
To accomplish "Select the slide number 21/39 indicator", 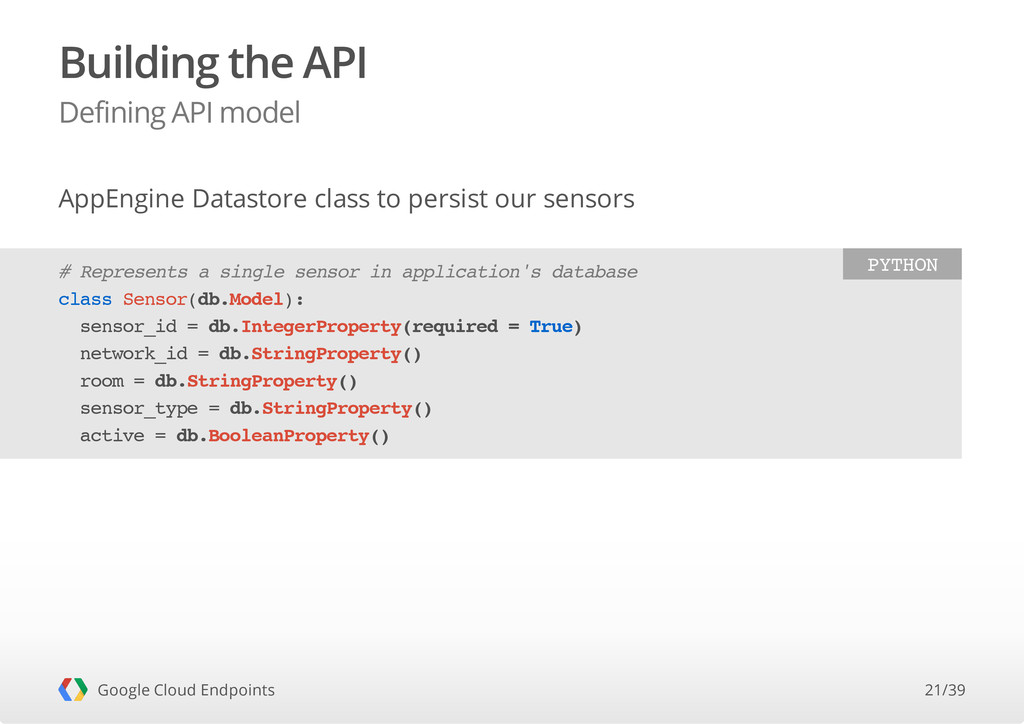I will coord(944,690).
